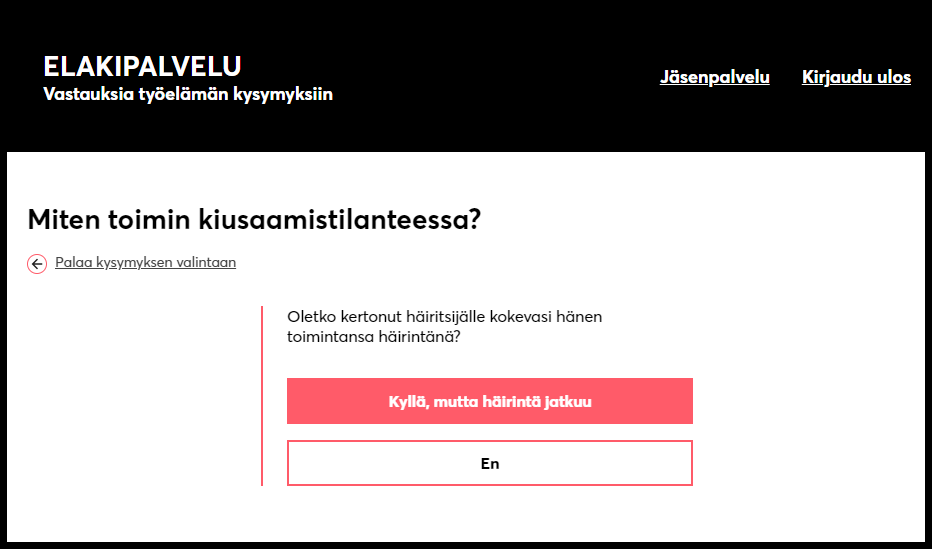Click the underlined 'Palaa kysymyksen valintaan' text
Image resolution: width=932 pixels, height=549 pixels.
[x=146, y=262]
